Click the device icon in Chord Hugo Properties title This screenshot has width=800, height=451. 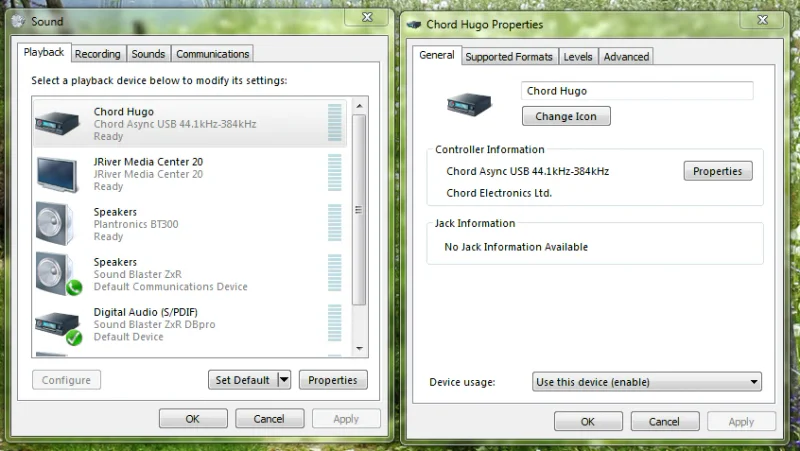pyautogui.click(x=414, y=24)
